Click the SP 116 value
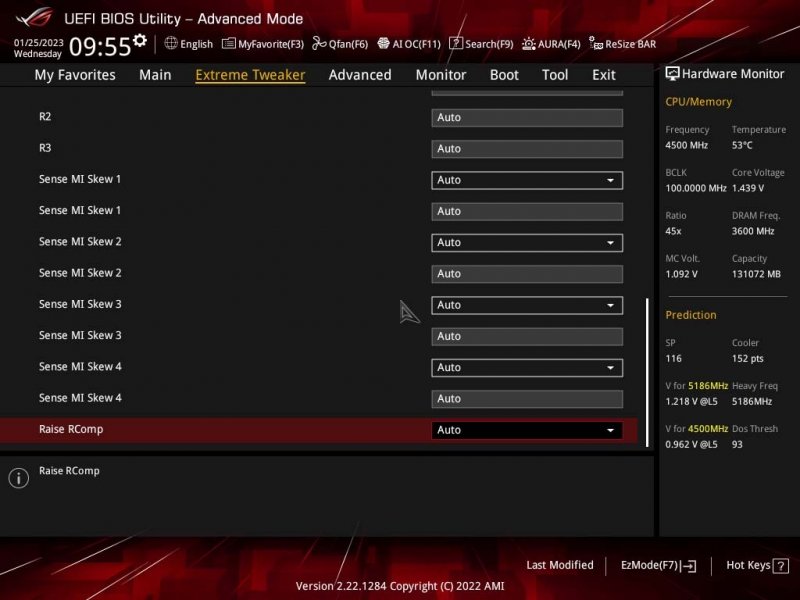 pyautogui.click(x=673, y=358)
